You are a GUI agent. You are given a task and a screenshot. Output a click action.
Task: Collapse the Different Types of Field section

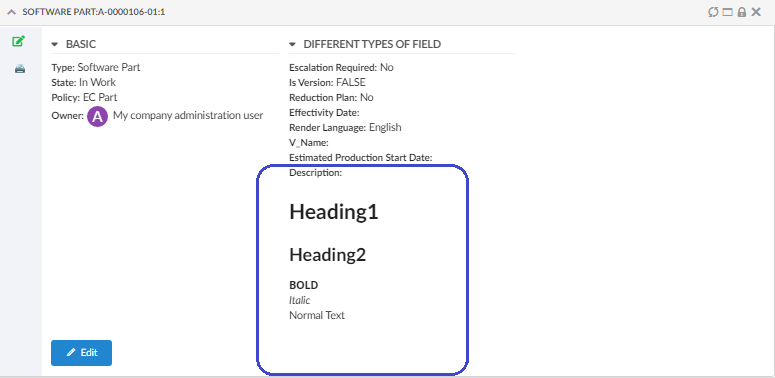pyautogui.click(x=293, y=44)
